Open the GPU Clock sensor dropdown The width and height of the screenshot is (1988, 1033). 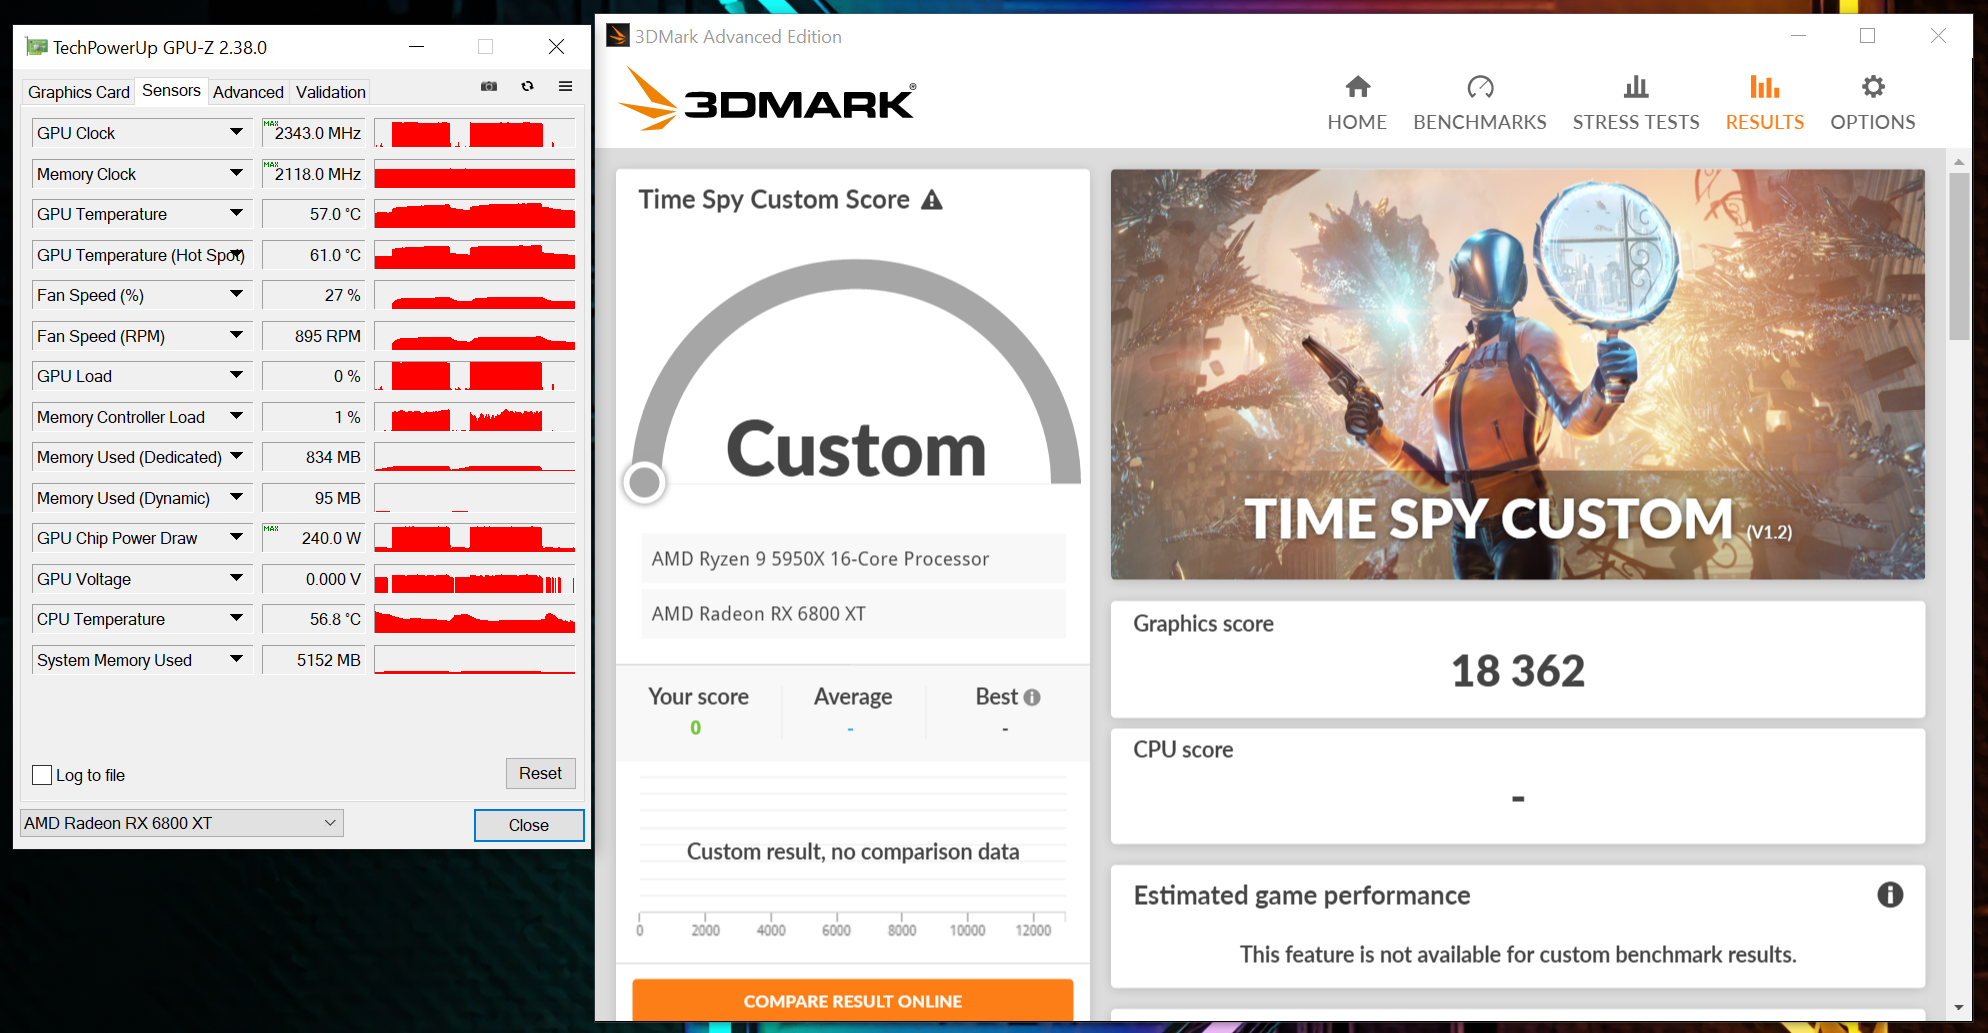(x=237, y=132)
